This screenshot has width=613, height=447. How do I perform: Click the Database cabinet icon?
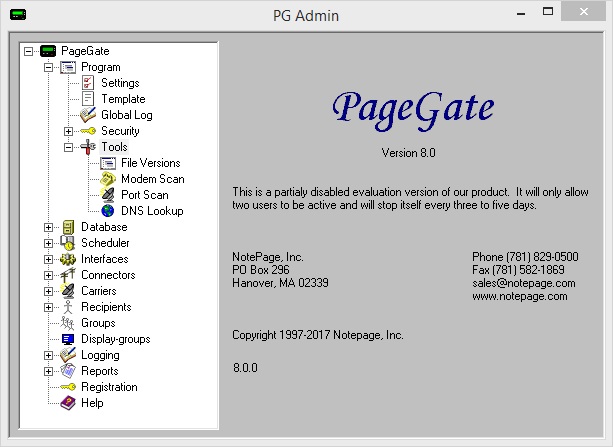68,227
